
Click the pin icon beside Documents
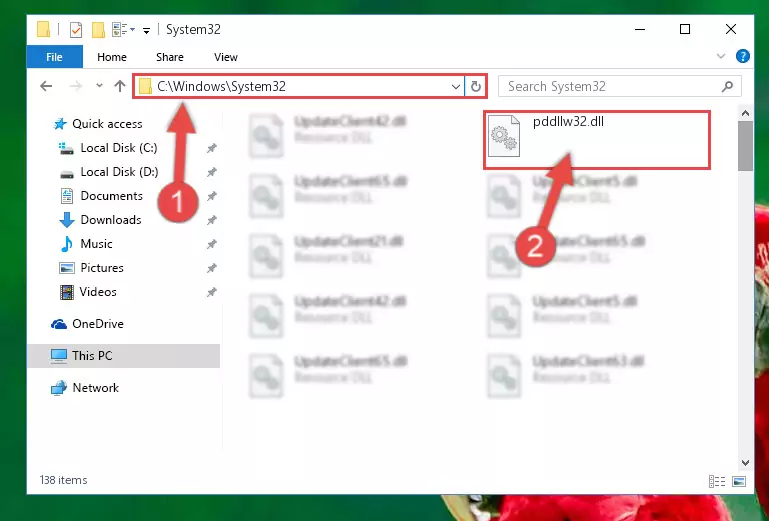(x=211, y=196)
